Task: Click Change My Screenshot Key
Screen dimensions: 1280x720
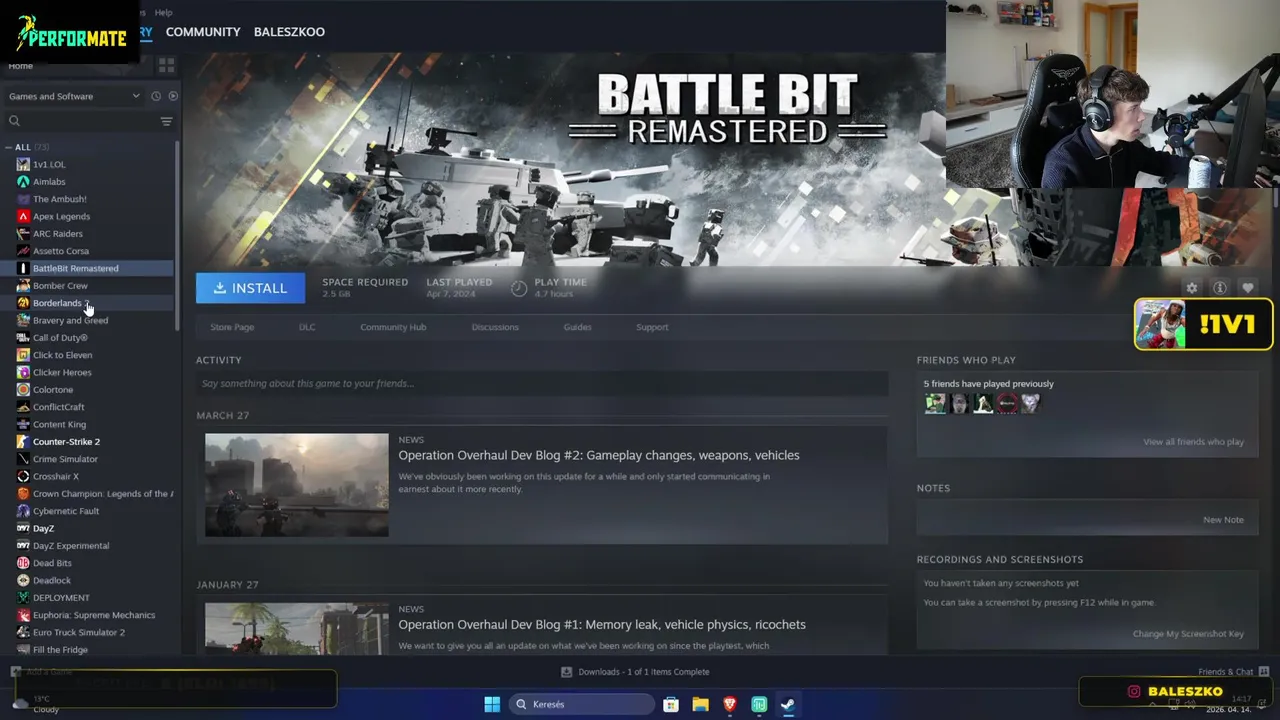Action: (1188, 634)
